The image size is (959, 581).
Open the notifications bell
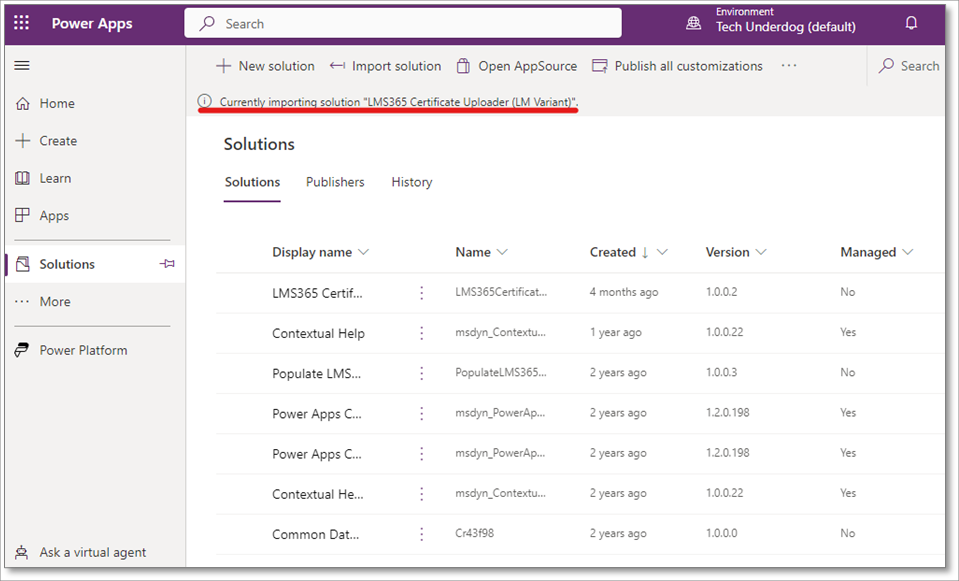pyautogui.click(x=911, y=23)
